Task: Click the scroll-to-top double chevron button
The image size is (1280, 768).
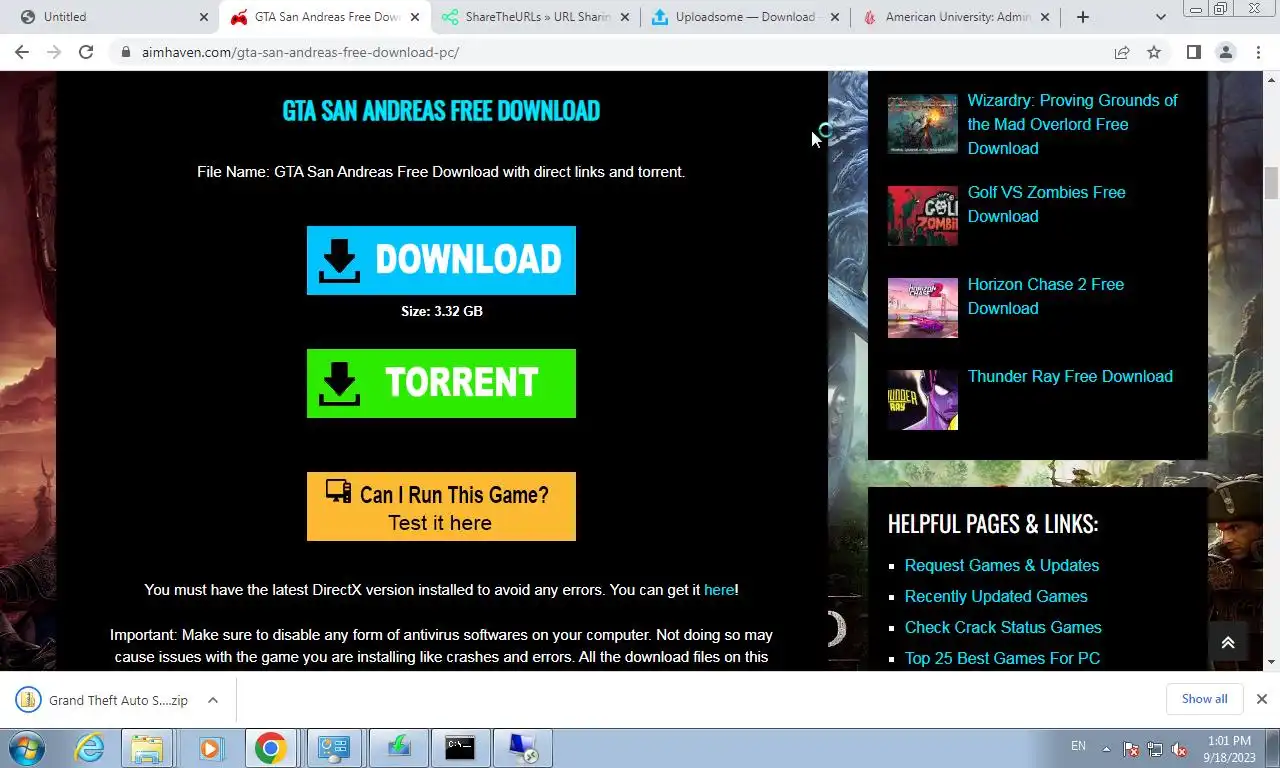Action: (x=1228, y=643)
